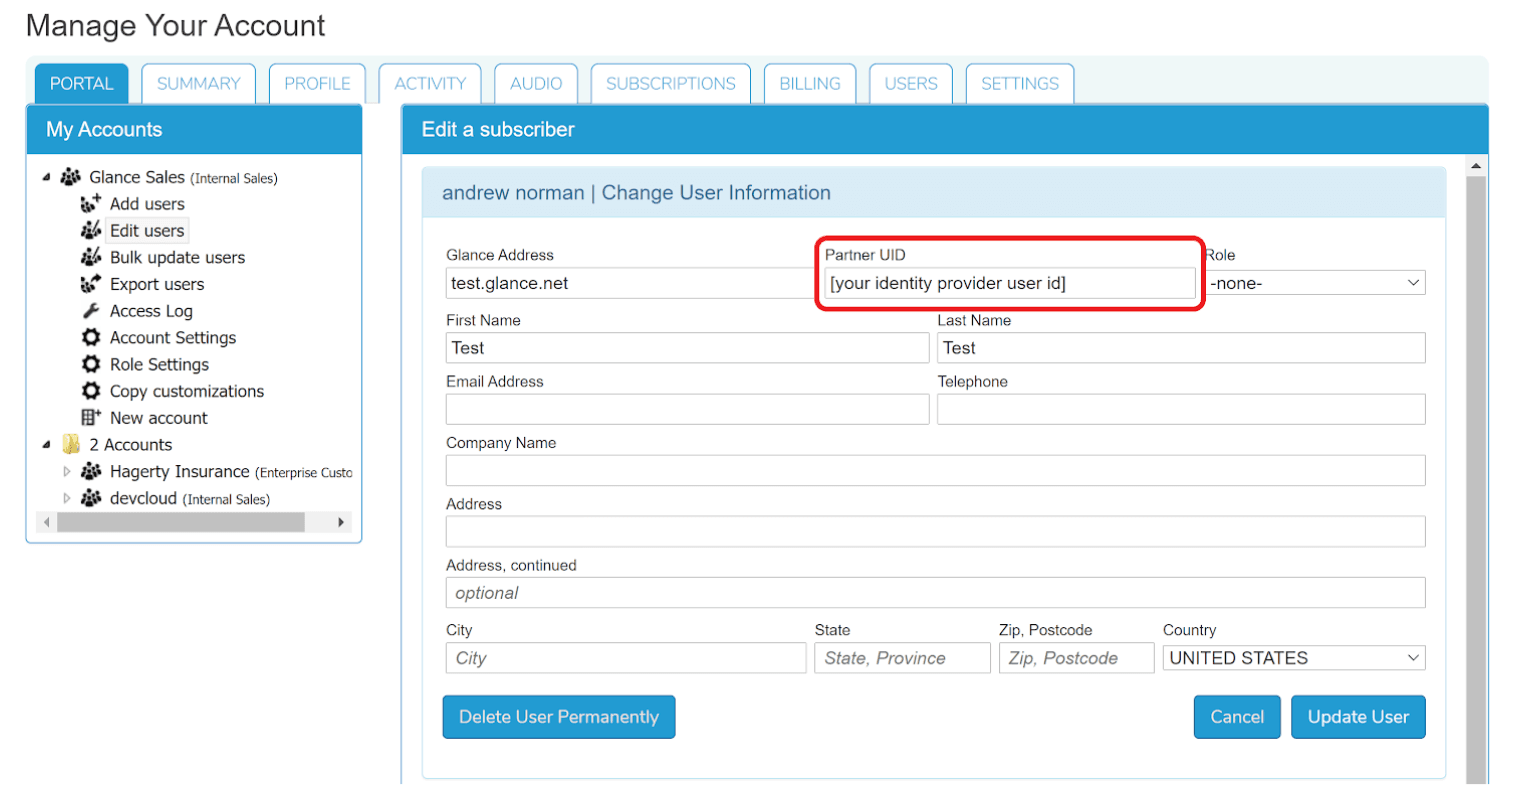The width and height of the screenshot is (1518, 802).
Task: Click Delete User Permanently button
Action: click(x=558, y=717)
